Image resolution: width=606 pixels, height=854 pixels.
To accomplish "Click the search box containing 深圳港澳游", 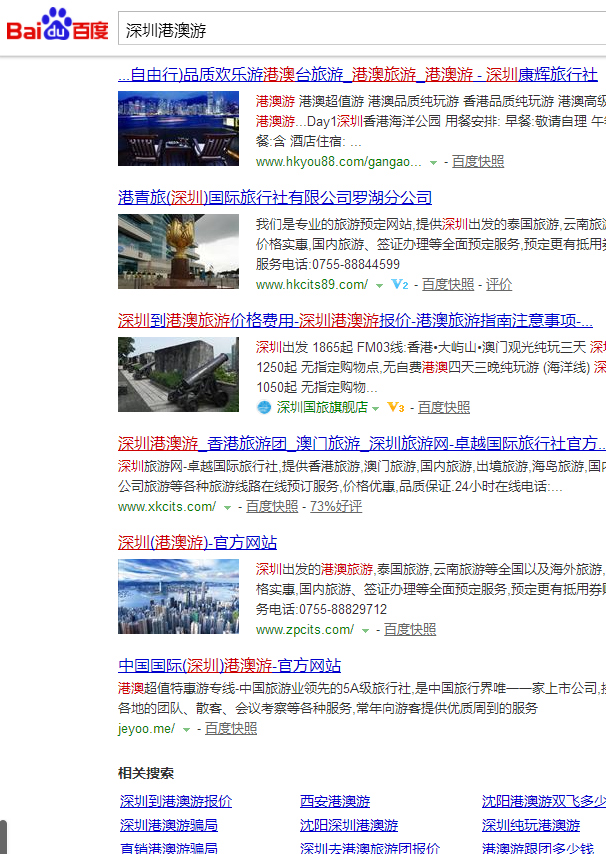I will 362,29.
